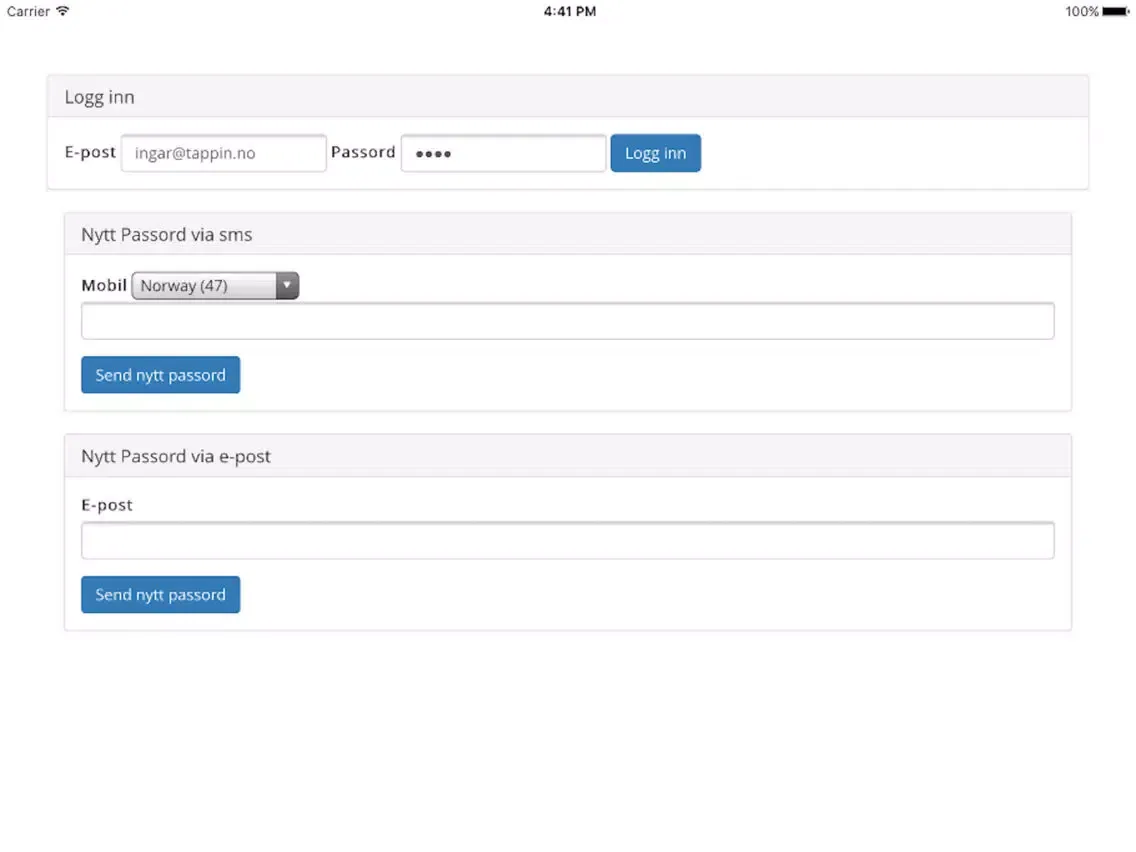Tap the 4:41 PM clock
Screen dimensions: 1136x852
570,11
